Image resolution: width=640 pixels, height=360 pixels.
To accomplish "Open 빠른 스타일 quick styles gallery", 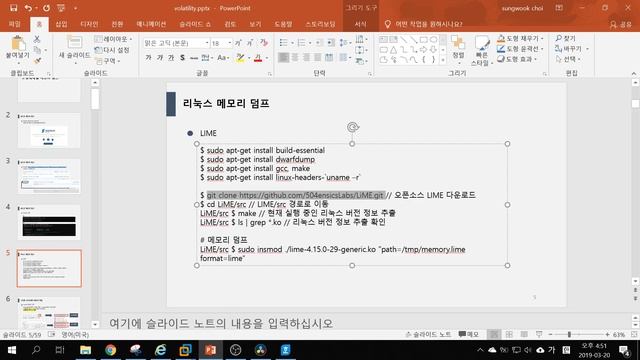I will point(482,51).
